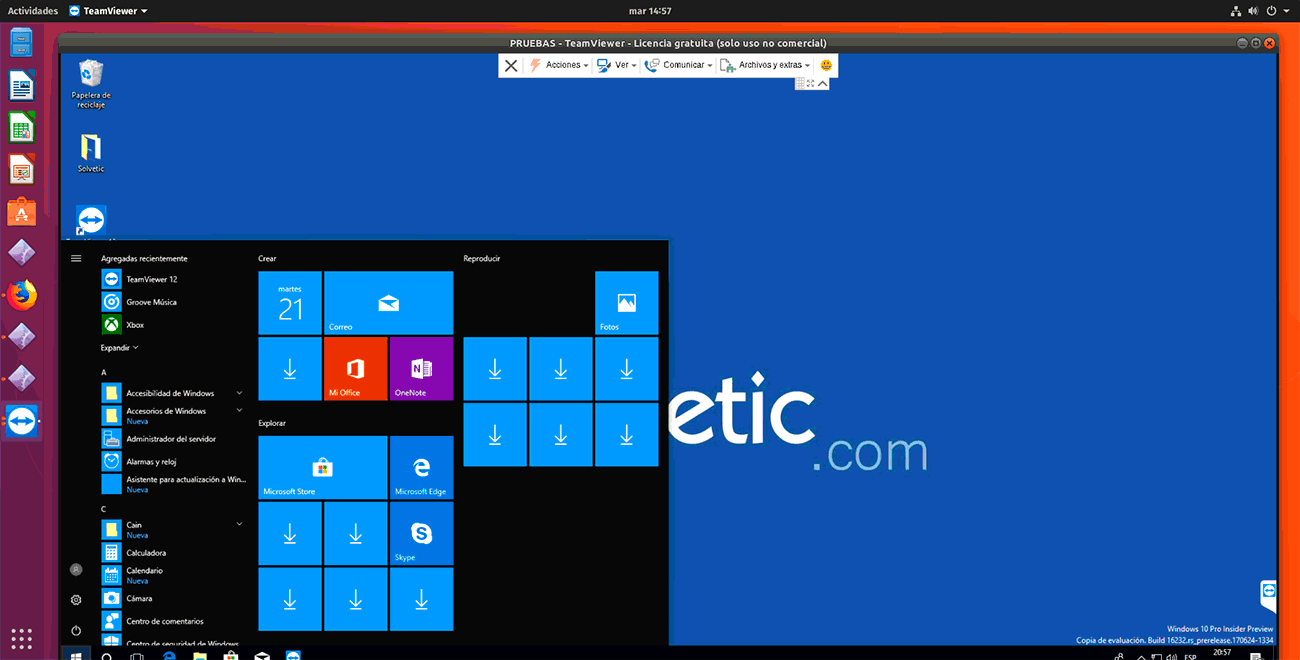Expand the Accesorios de Windows folder

174,414
